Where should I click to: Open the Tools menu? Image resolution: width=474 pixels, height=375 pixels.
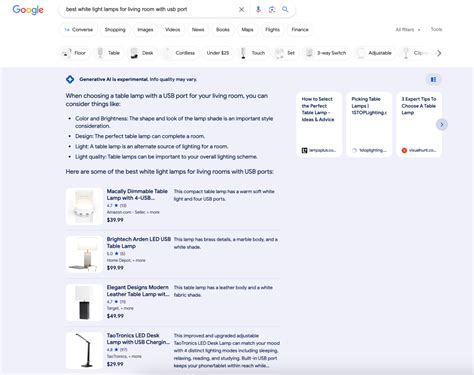tap(436, 29)
